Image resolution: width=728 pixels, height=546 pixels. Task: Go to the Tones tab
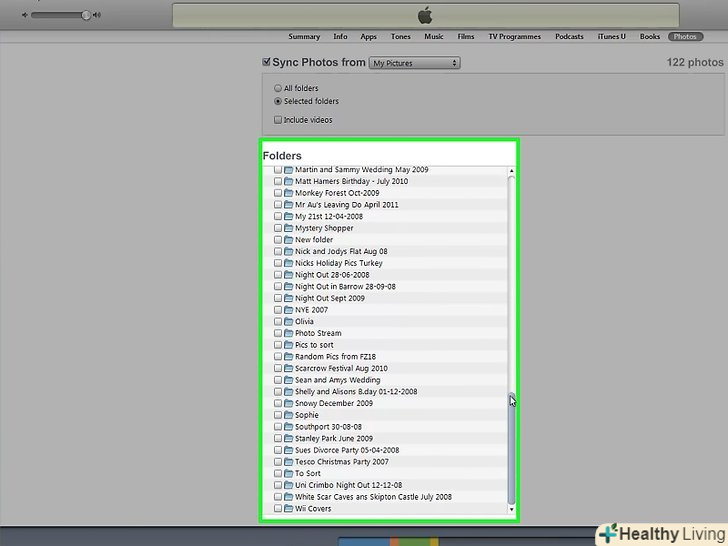point(401,36)
